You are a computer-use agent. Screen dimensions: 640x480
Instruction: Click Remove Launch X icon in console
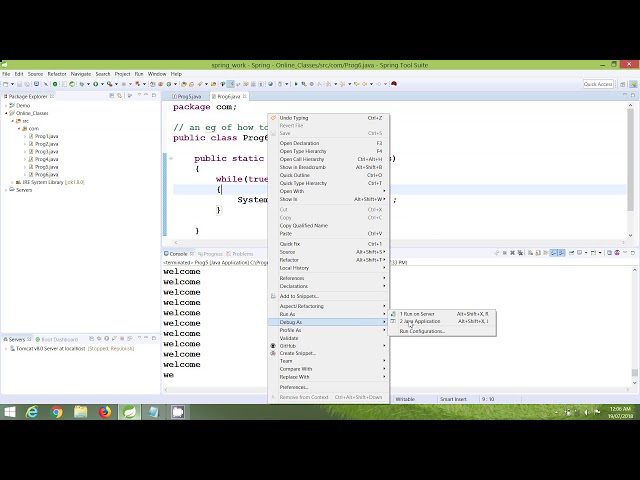(x=512, y=253)
